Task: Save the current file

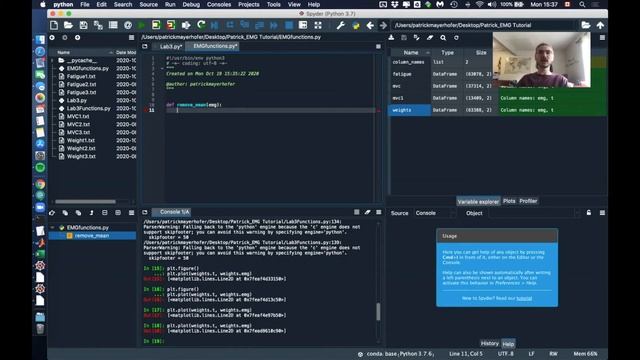Action: pos(83,25)
